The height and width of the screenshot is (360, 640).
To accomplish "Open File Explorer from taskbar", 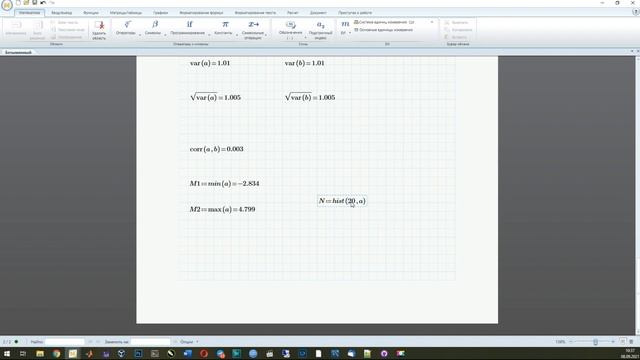I will tap(40, 353).
